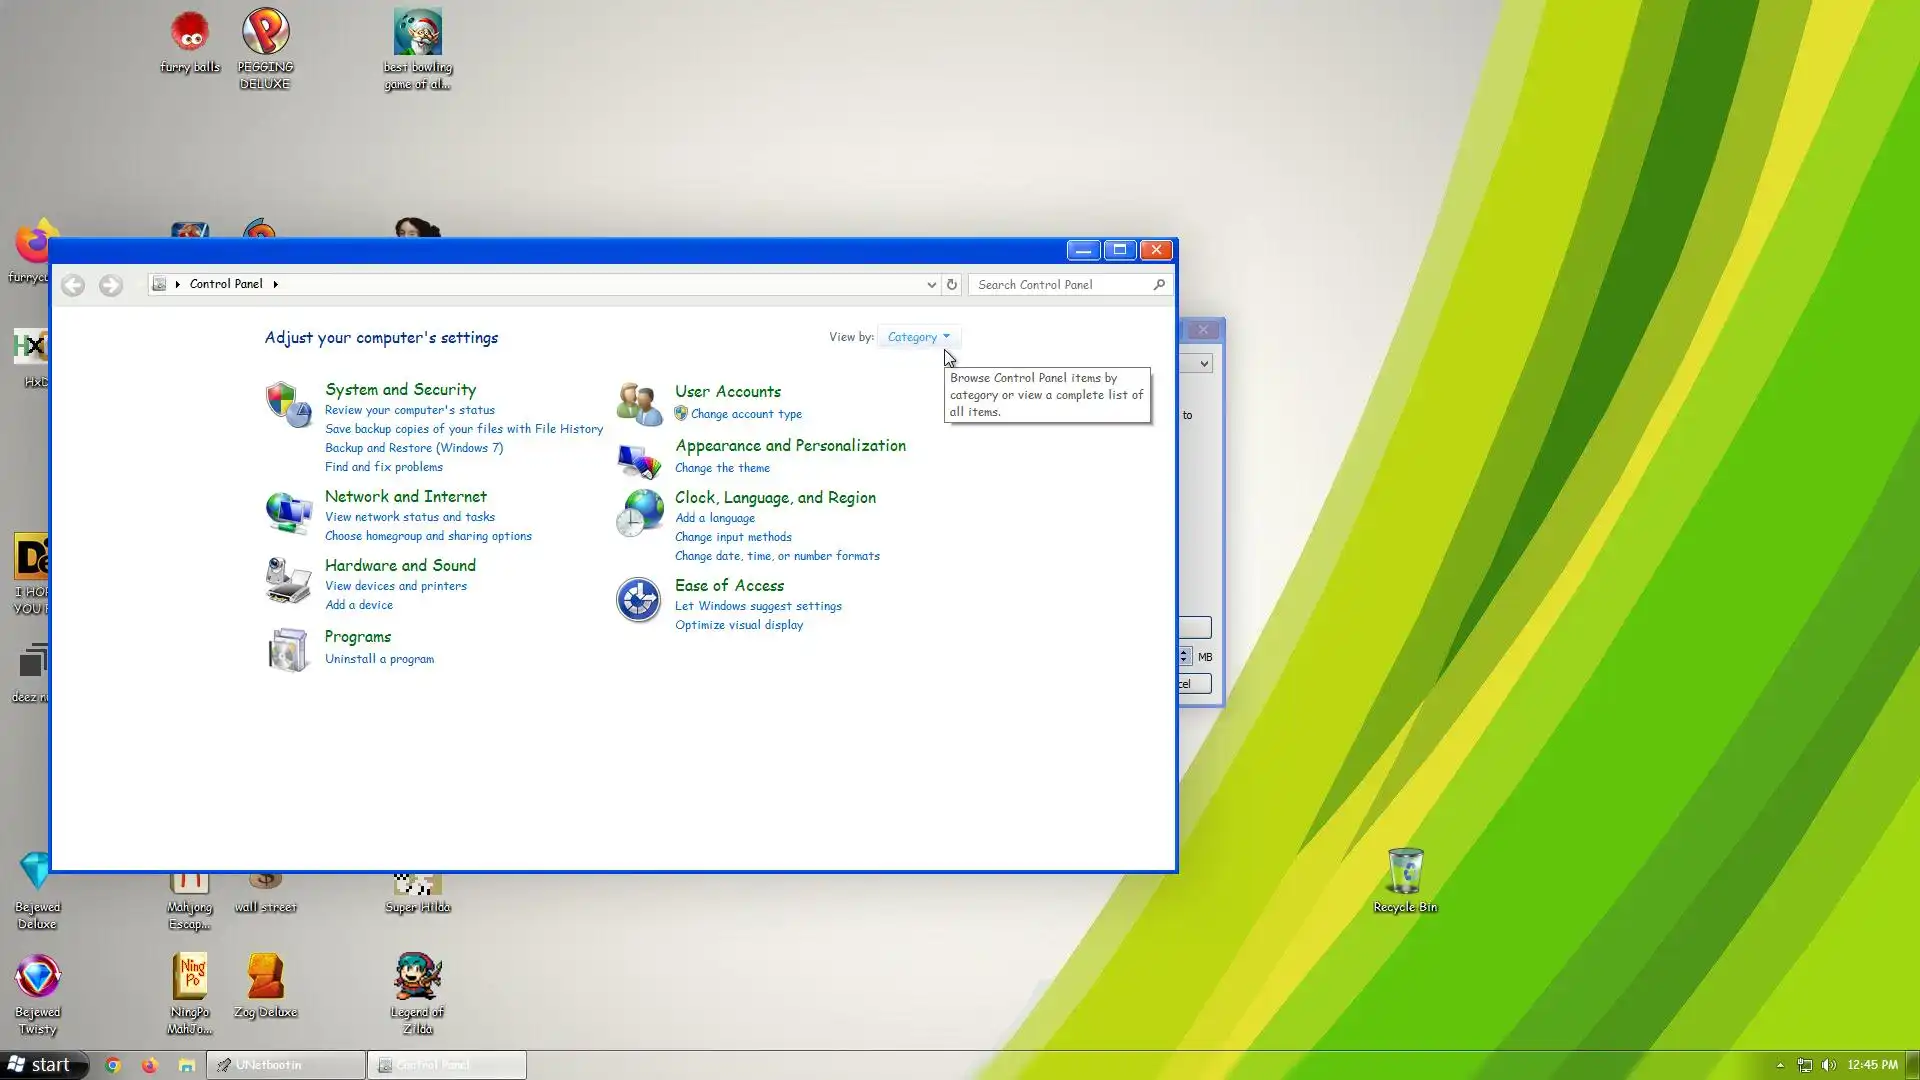Viewport: 1920px width, 1080px height.
Task: Click the refresh button next to address bar
Action: click(x=952, y=285)
